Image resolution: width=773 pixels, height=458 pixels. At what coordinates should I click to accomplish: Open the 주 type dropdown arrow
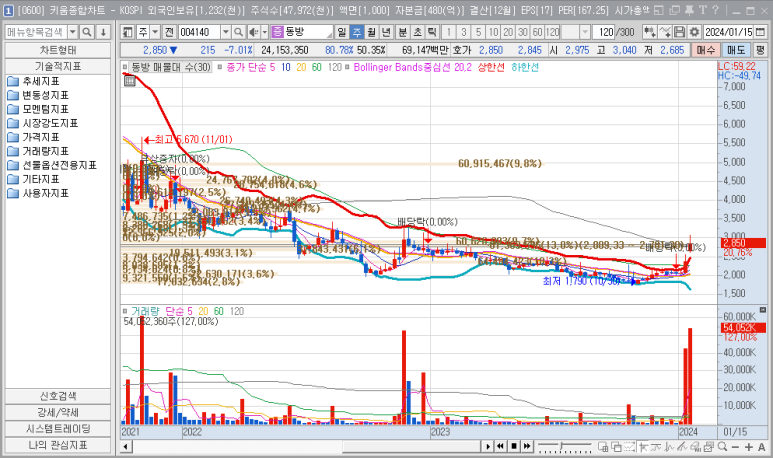point(155,33)
